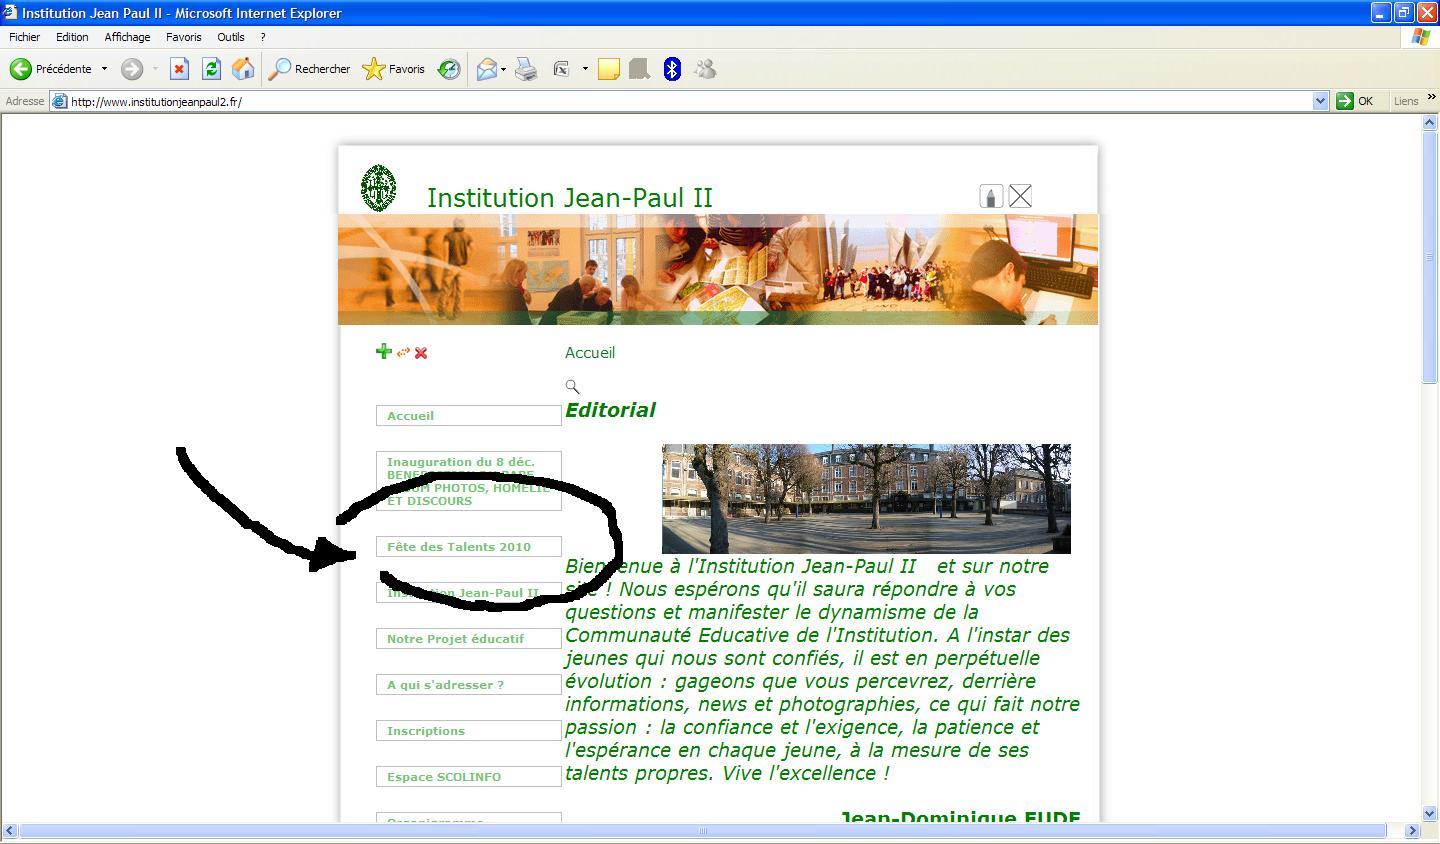The image size is (1440, 844).
Task: Open the Mail button dropdown arrow
Action: 503,69
